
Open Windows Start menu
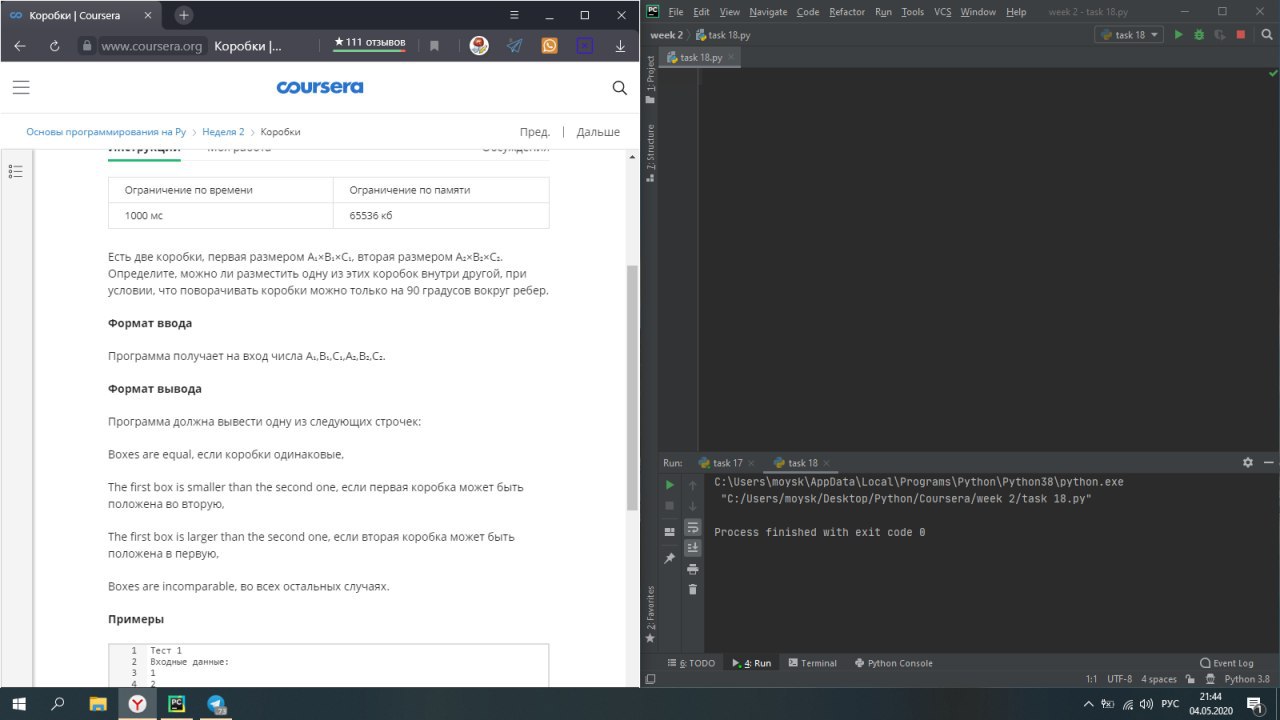coord(19,704)
